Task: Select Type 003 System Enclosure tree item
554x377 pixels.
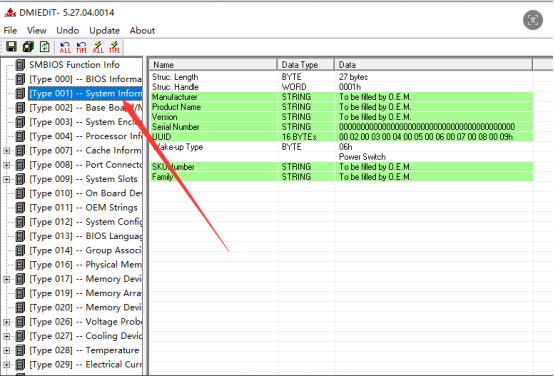Action: pyautogui.click(x=85, y=122)
